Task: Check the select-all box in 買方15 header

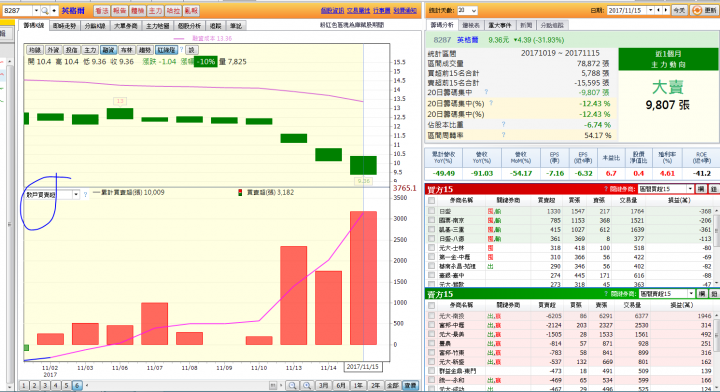Action: [431, 201]
